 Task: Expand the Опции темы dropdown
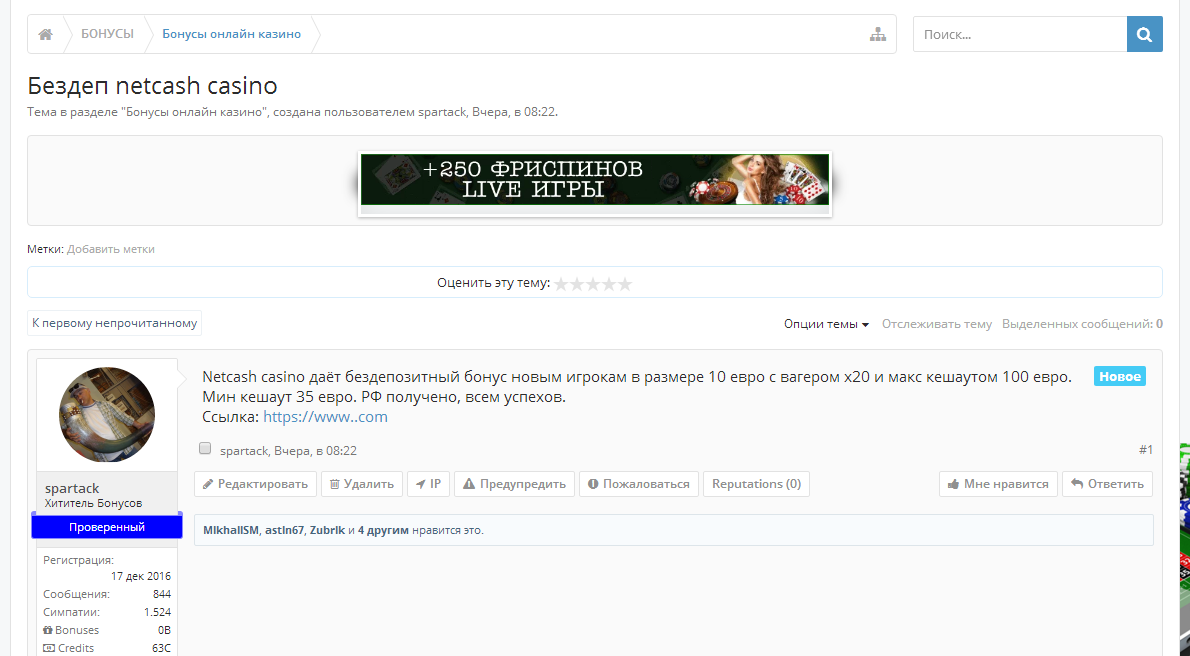(x=826, y=324)
